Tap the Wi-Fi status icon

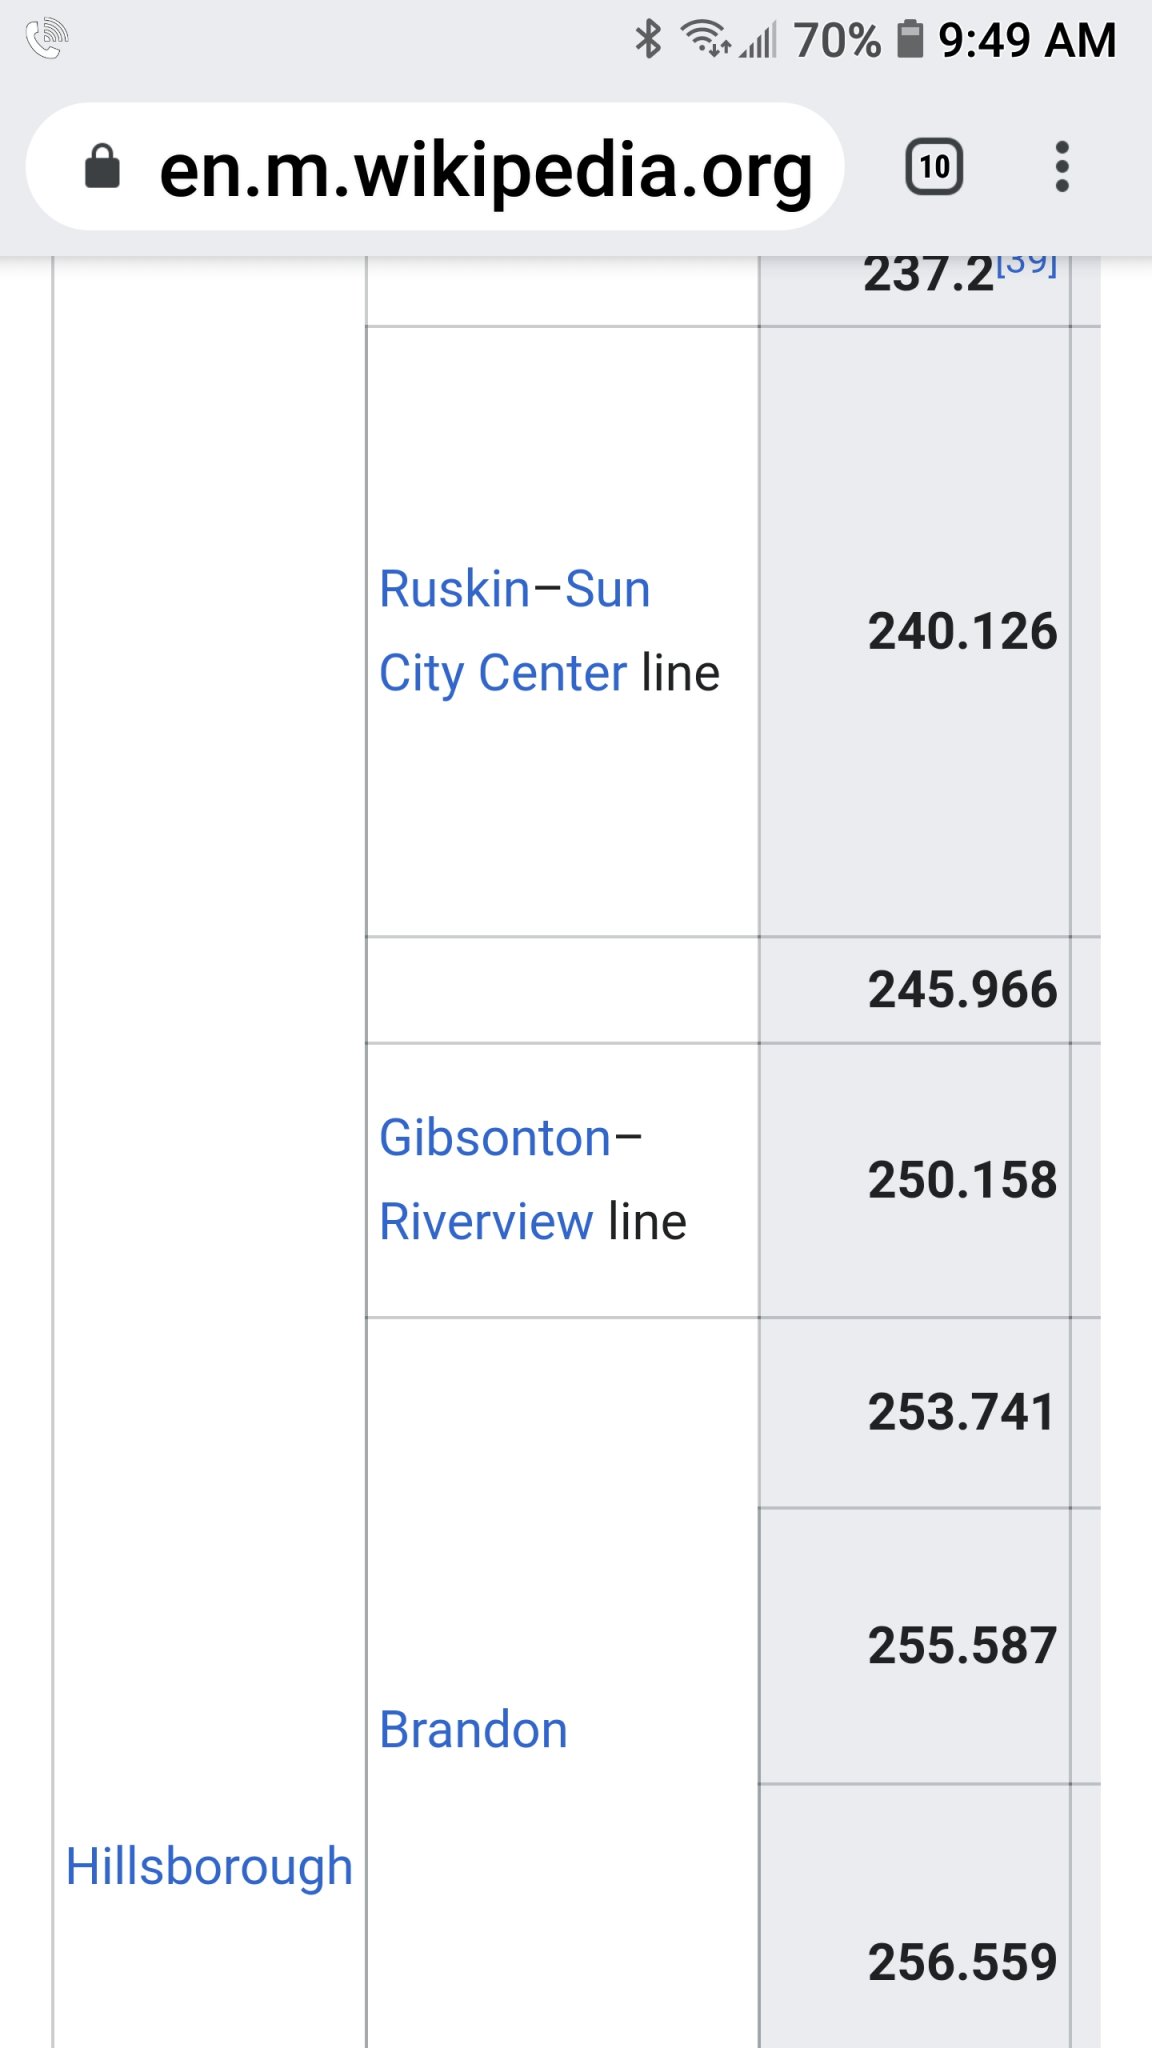point(704,40)
